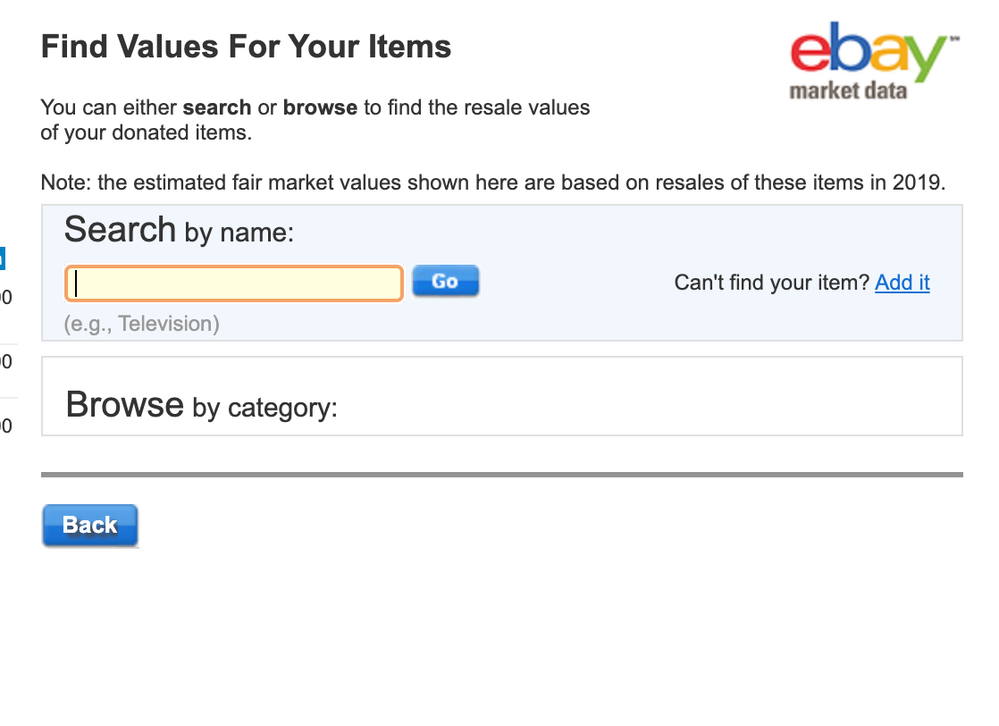Click the trademark symbol beside eBay logo
This screenshot has height=726, width=999.
954,39
